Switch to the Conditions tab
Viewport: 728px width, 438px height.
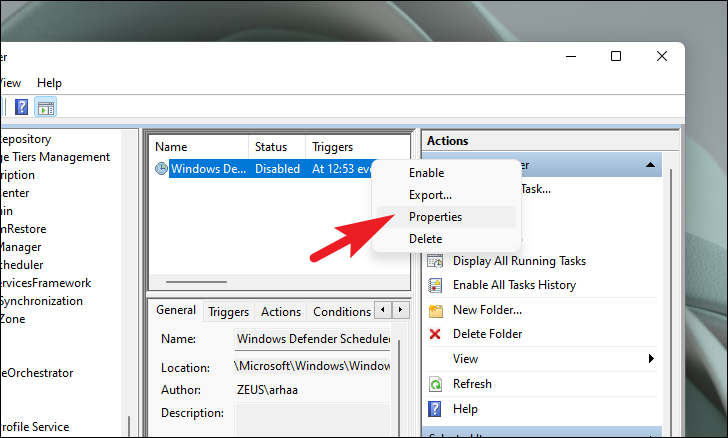coord(342,312)
